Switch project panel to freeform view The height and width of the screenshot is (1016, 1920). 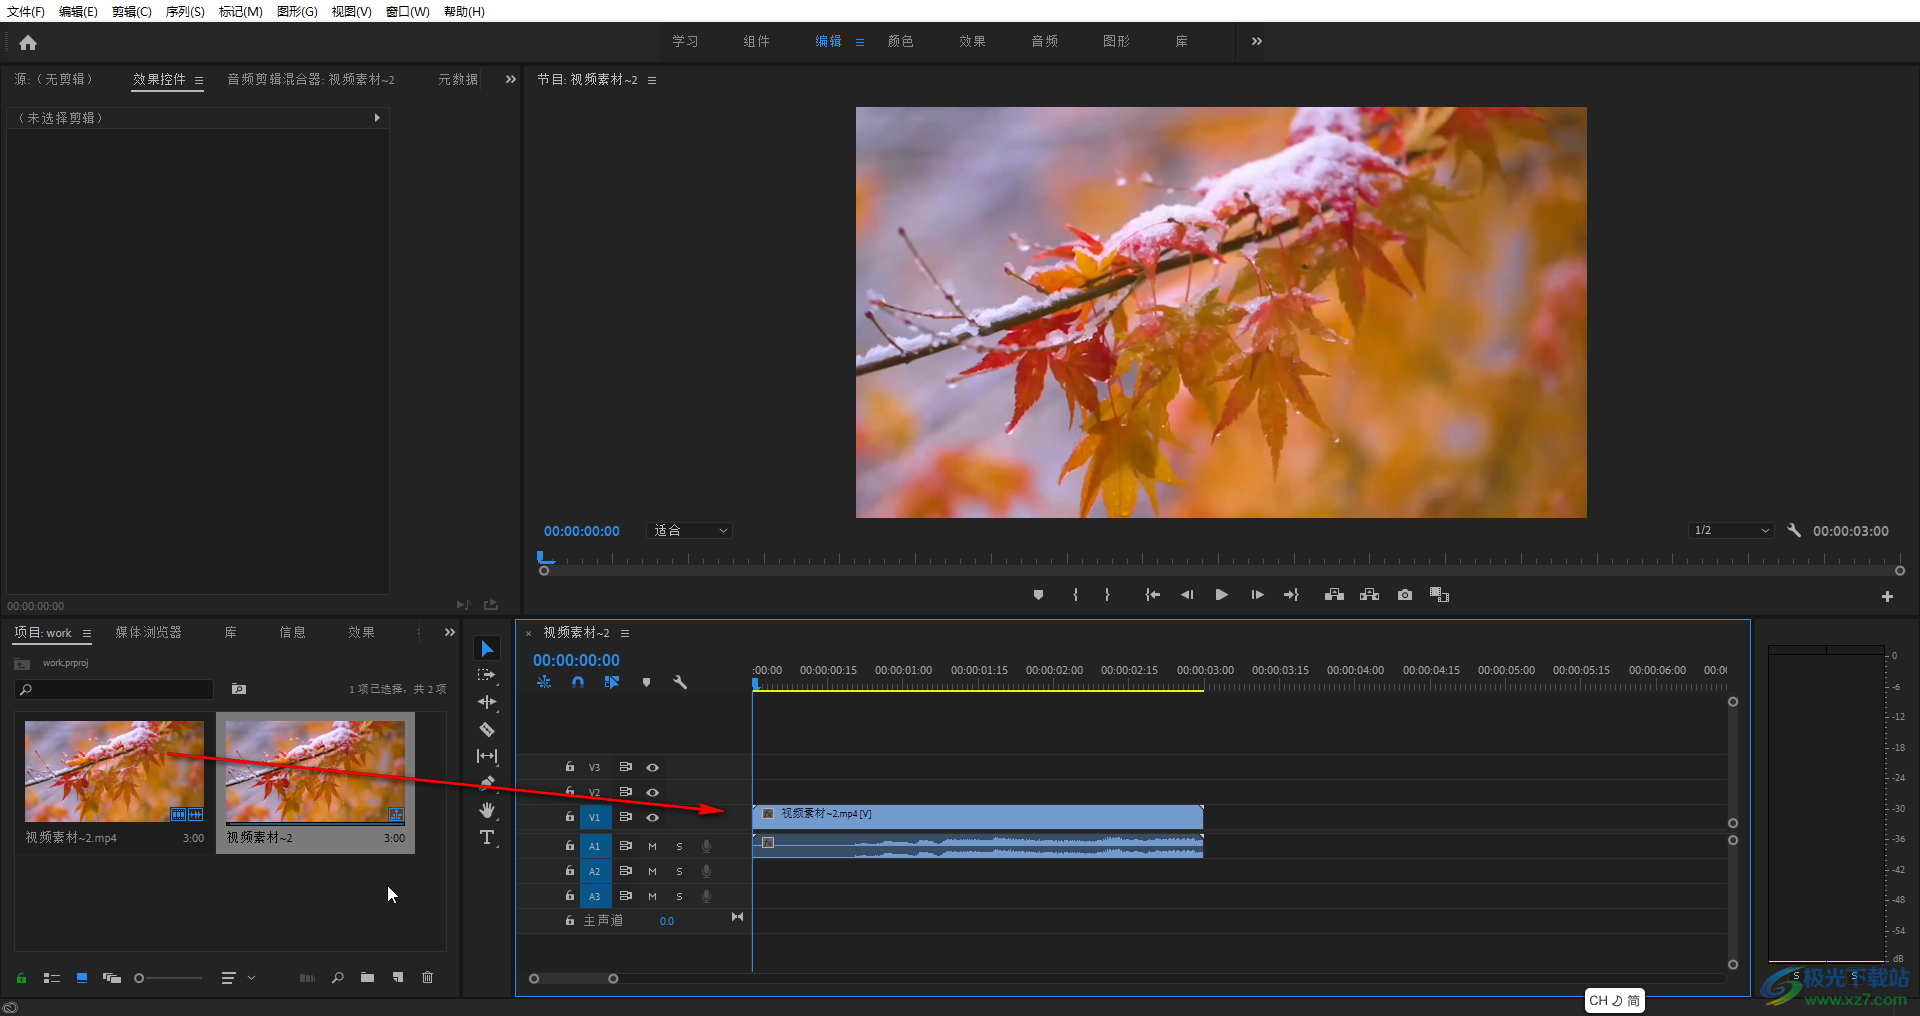[112, 978]
